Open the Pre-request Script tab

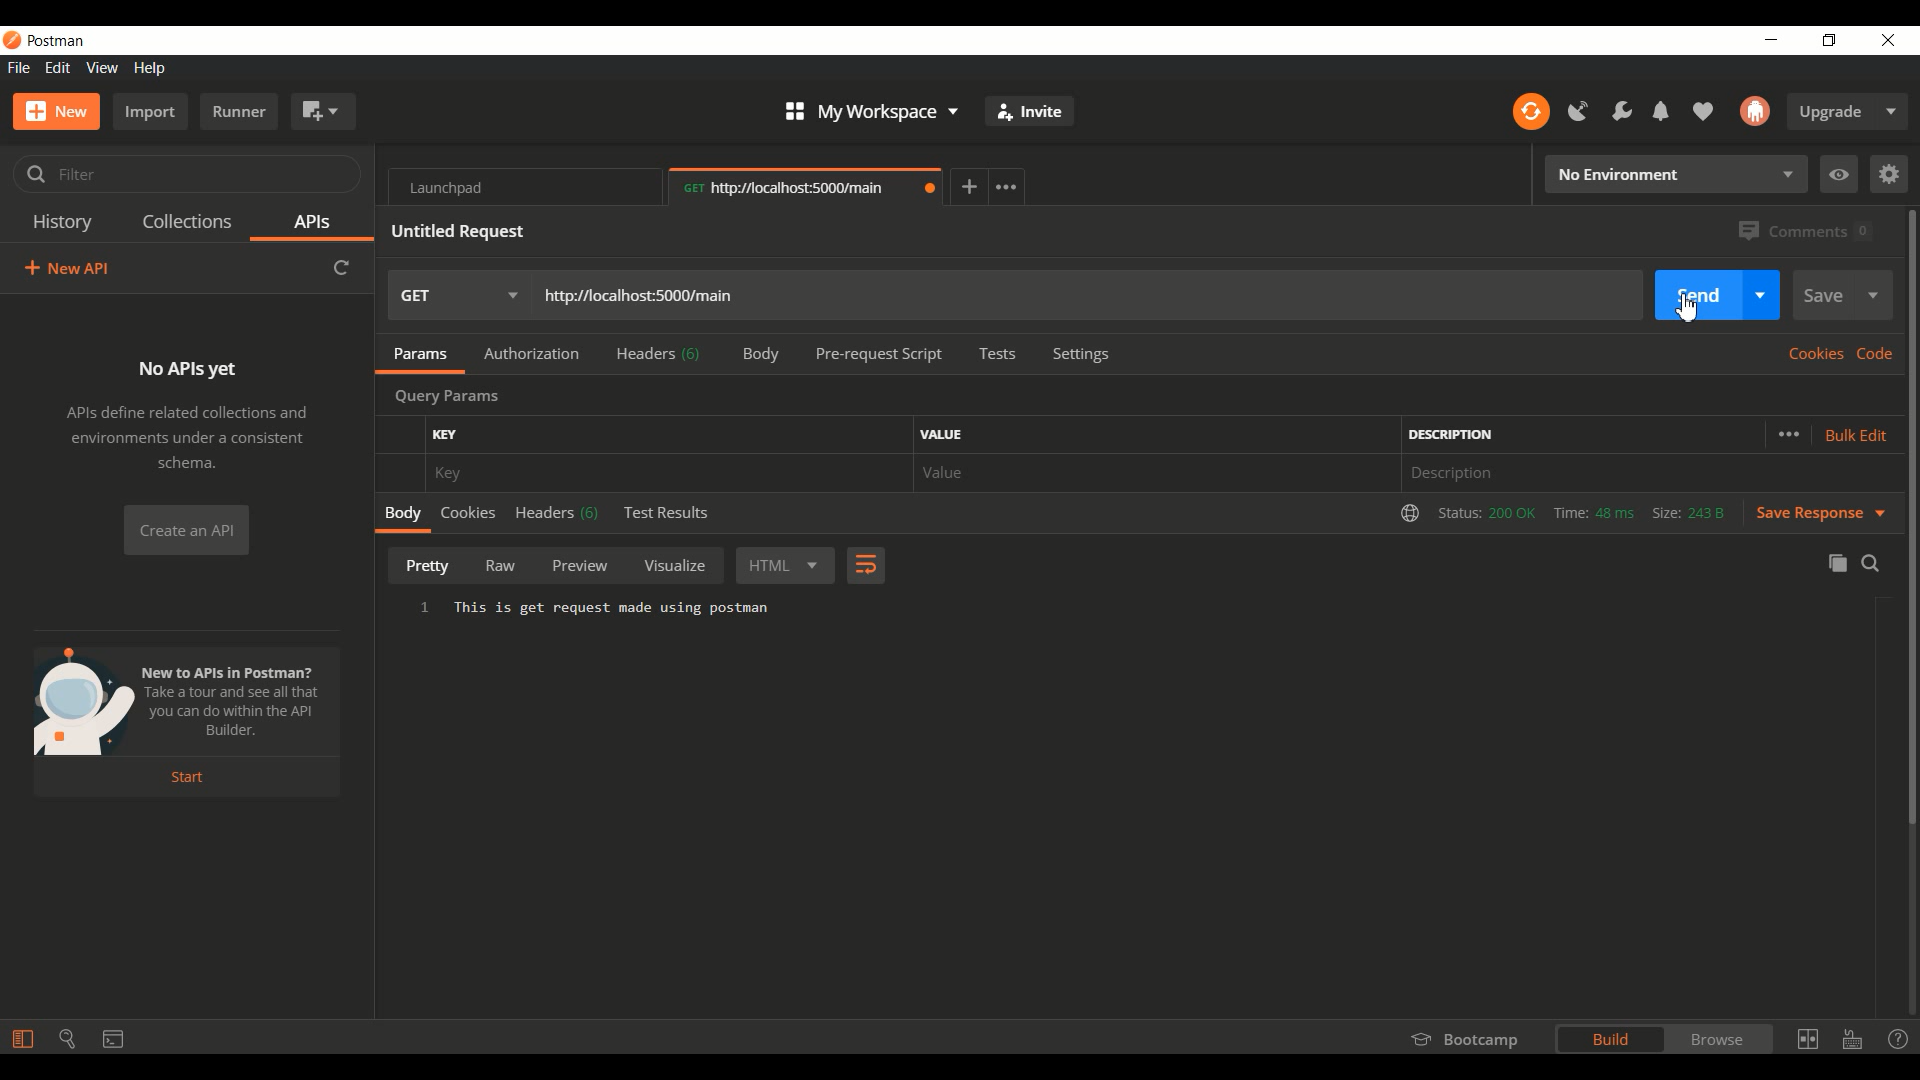point(878,354)
